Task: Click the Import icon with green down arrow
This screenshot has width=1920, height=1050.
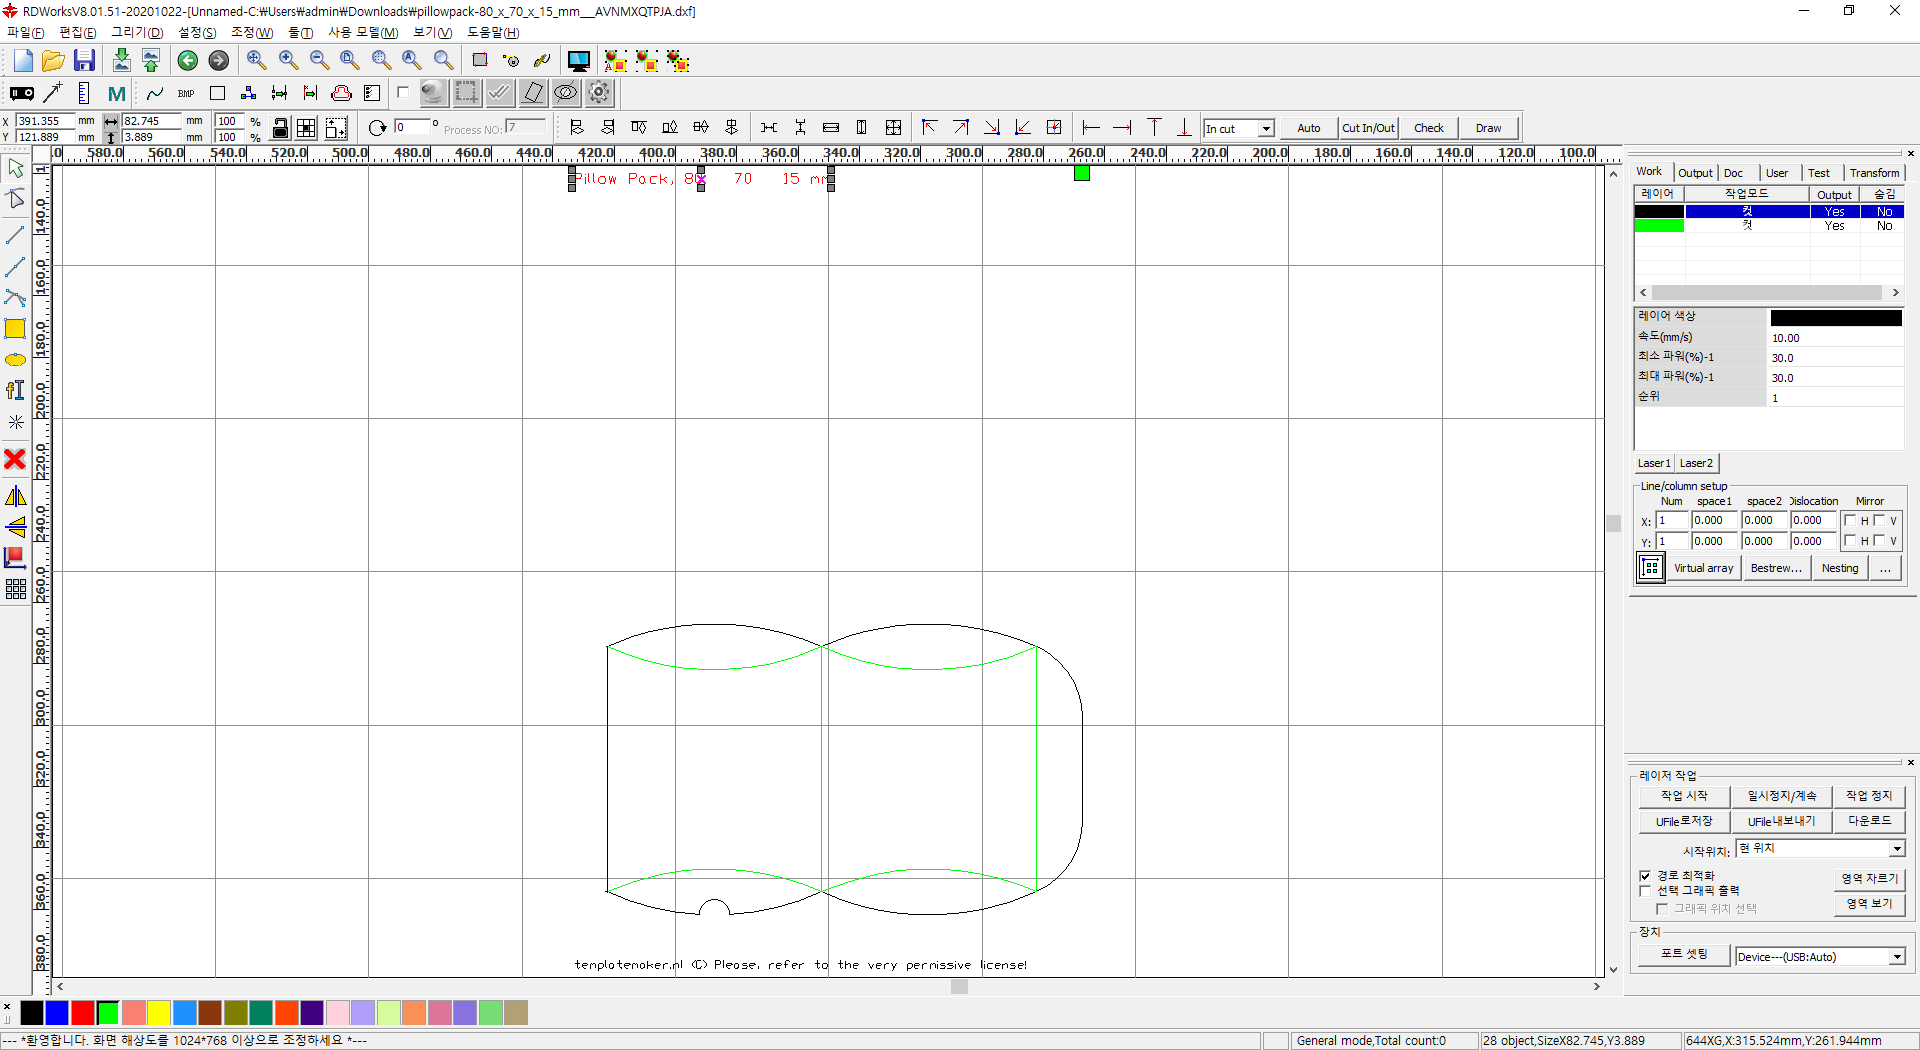Action: point(121,61)
